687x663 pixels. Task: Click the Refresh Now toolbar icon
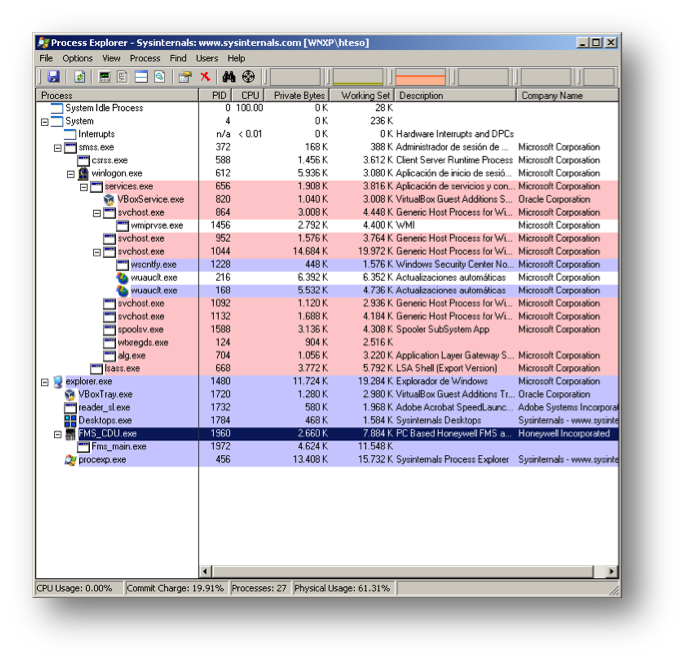click(x=79, y=77)
